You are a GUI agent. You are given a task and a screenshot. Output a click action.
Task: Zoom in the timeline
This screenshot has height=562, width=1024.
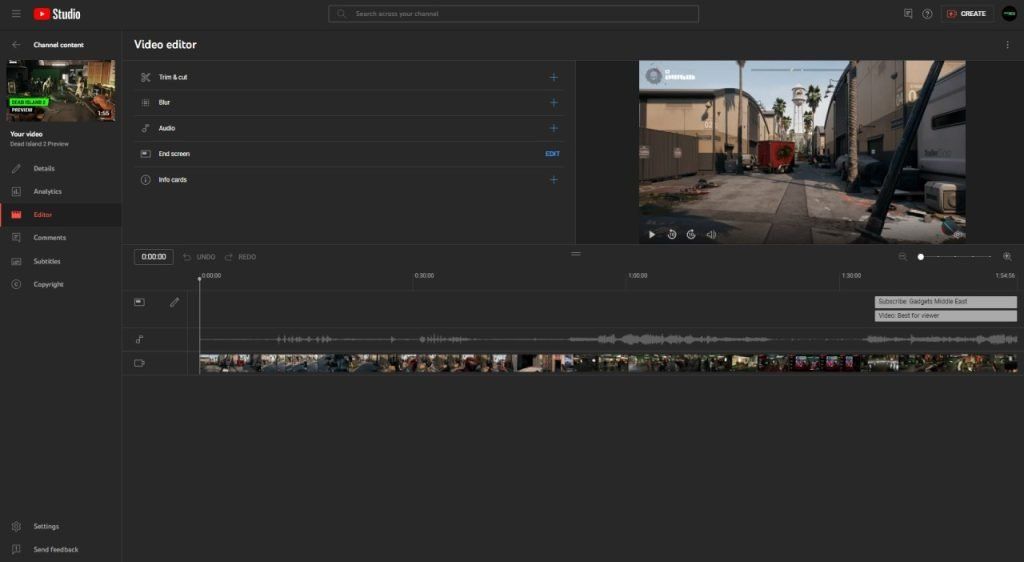tap(1007, 257)
